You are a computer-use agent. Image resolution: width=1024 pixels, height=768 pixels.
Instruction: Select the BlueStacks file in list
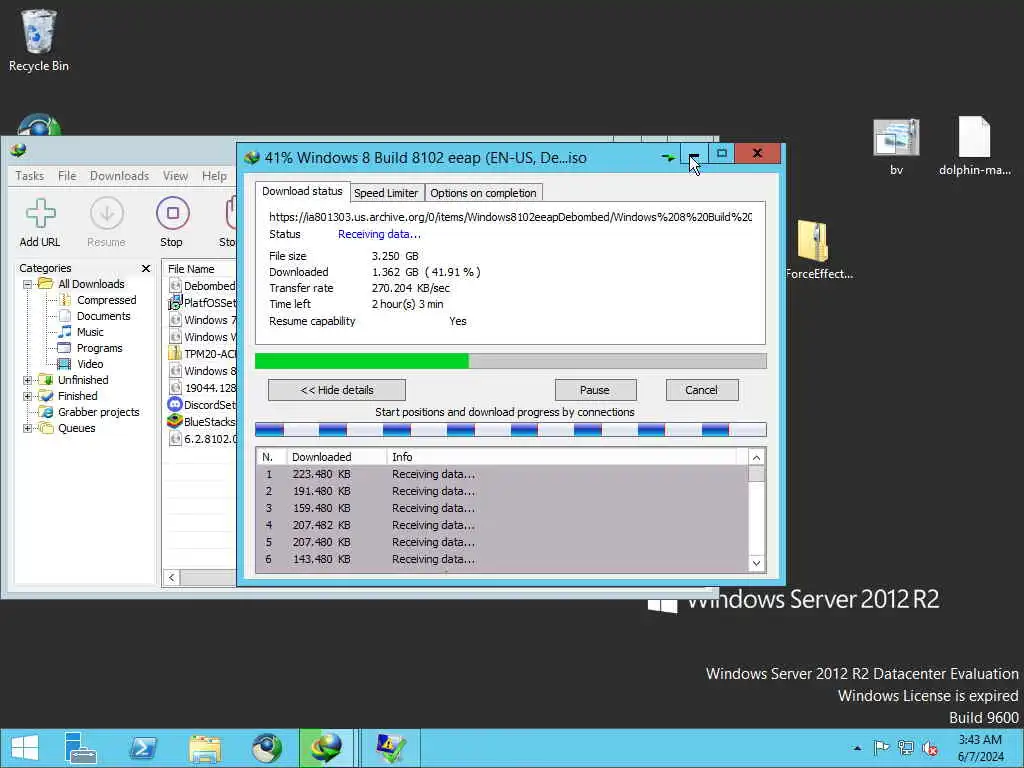(x=202, y=422)
